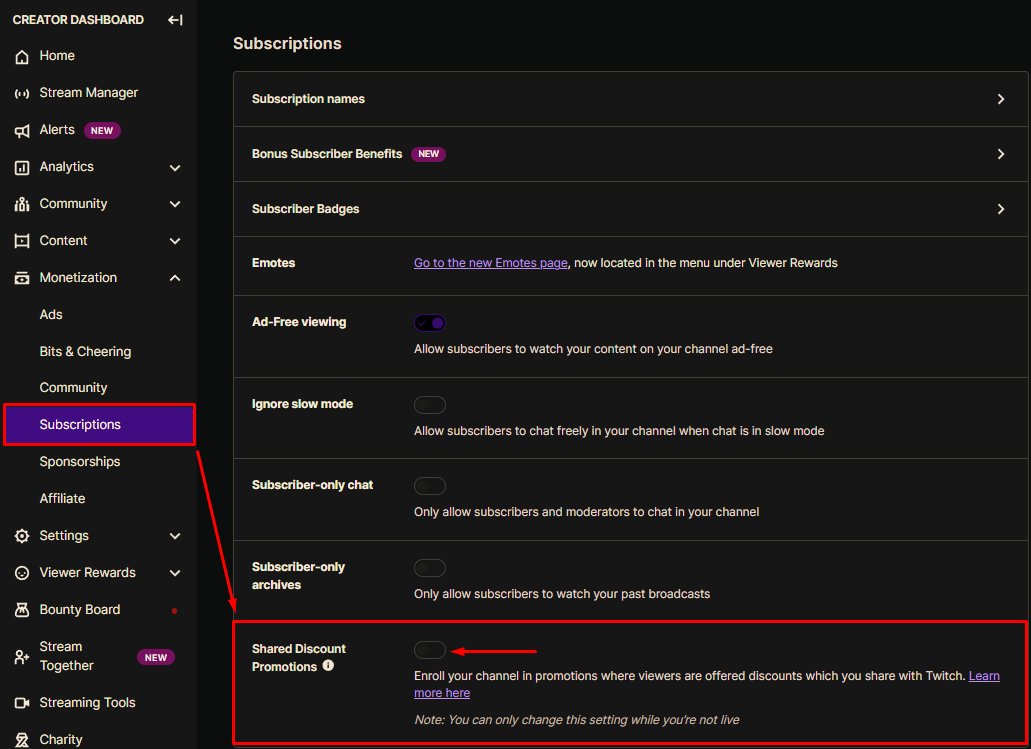Click the Ad-Free viewing description text

(593, 349)
